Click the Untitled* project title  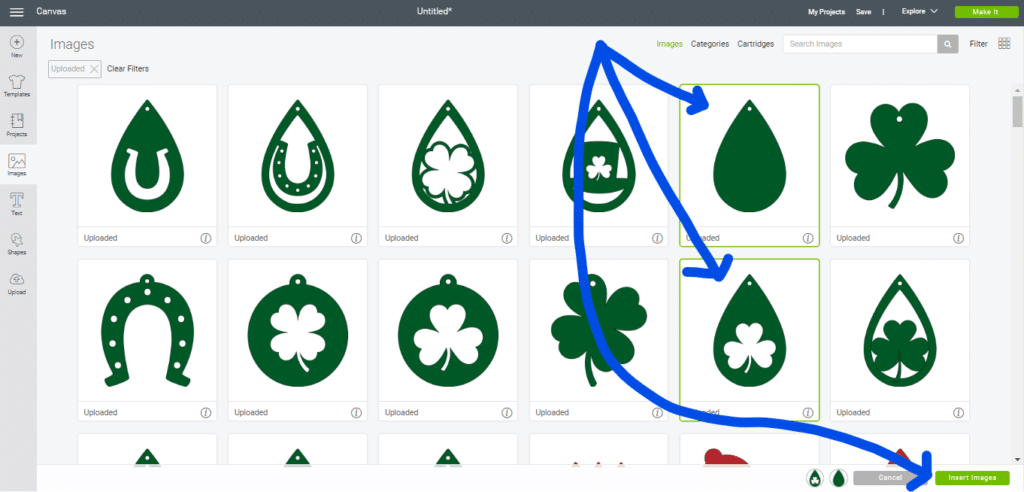click(x=434, y=12)
